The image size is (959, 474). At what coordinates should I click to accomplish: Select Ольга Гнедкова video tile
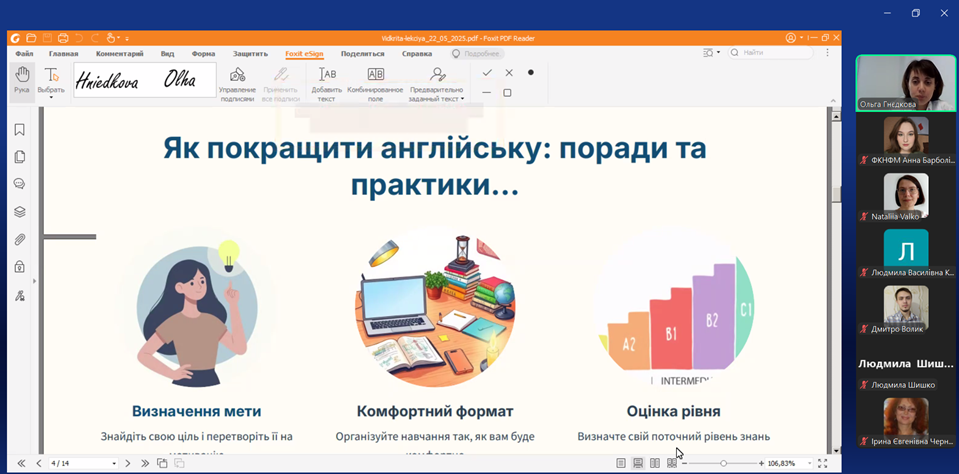(x=906, y=83)
